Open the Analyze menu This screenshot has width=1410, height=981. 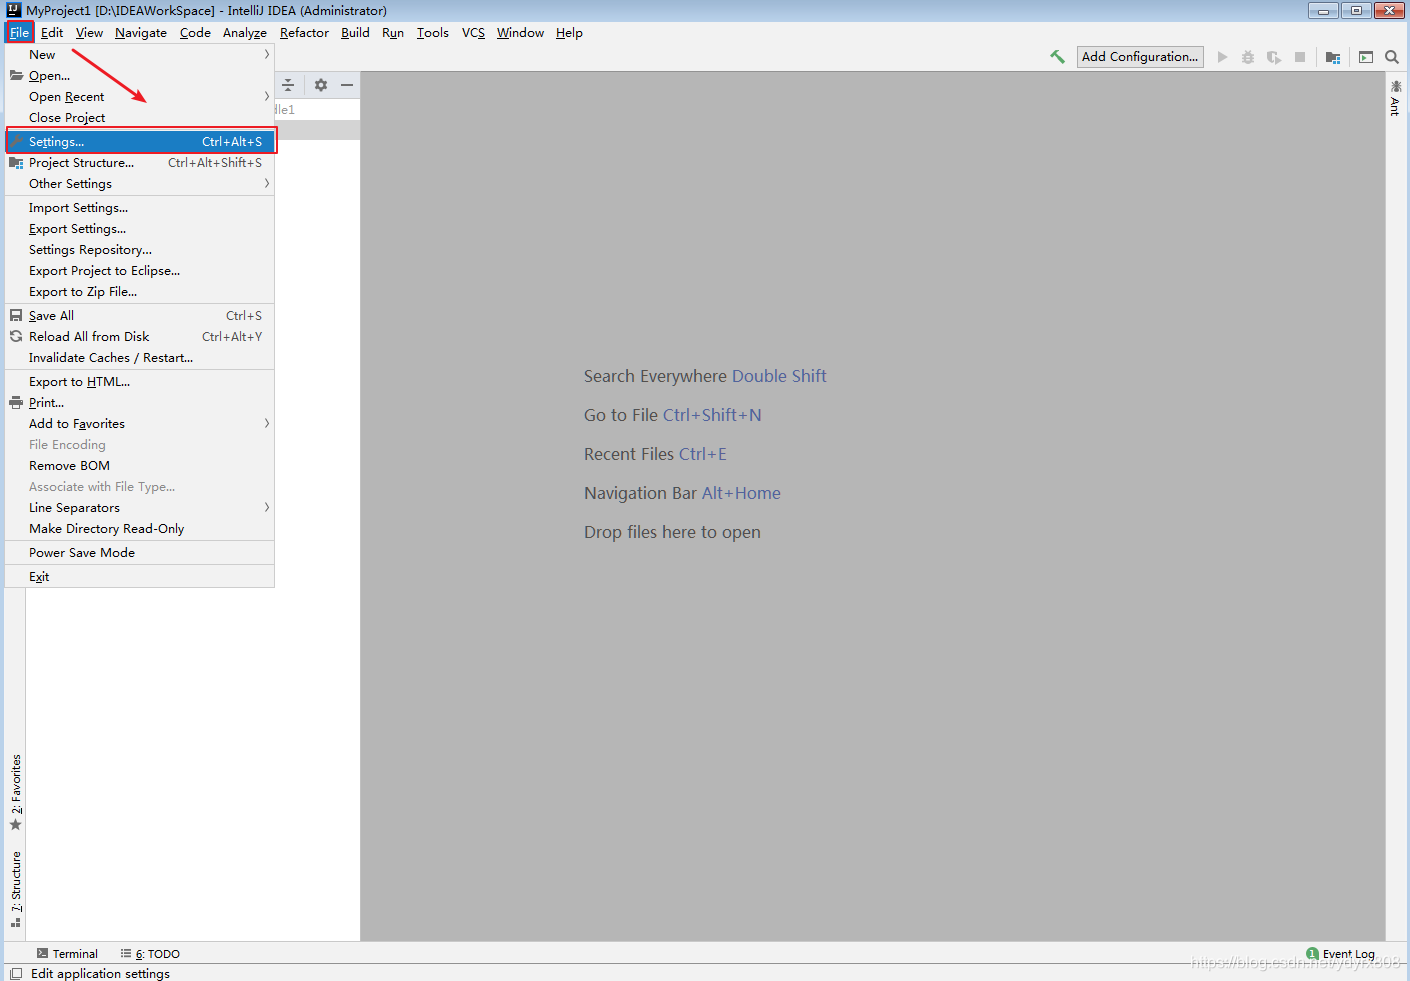[244, 32]
